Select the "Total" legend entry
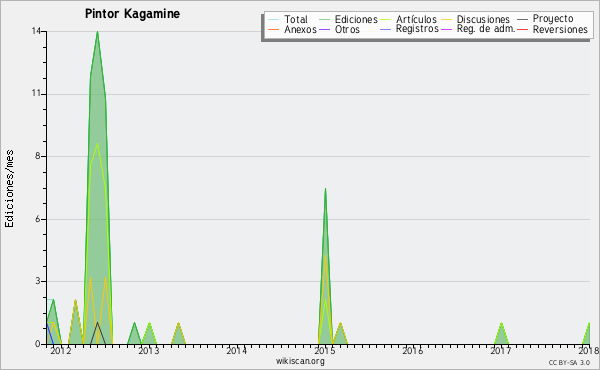600x370 pixels. click(288, 19)
